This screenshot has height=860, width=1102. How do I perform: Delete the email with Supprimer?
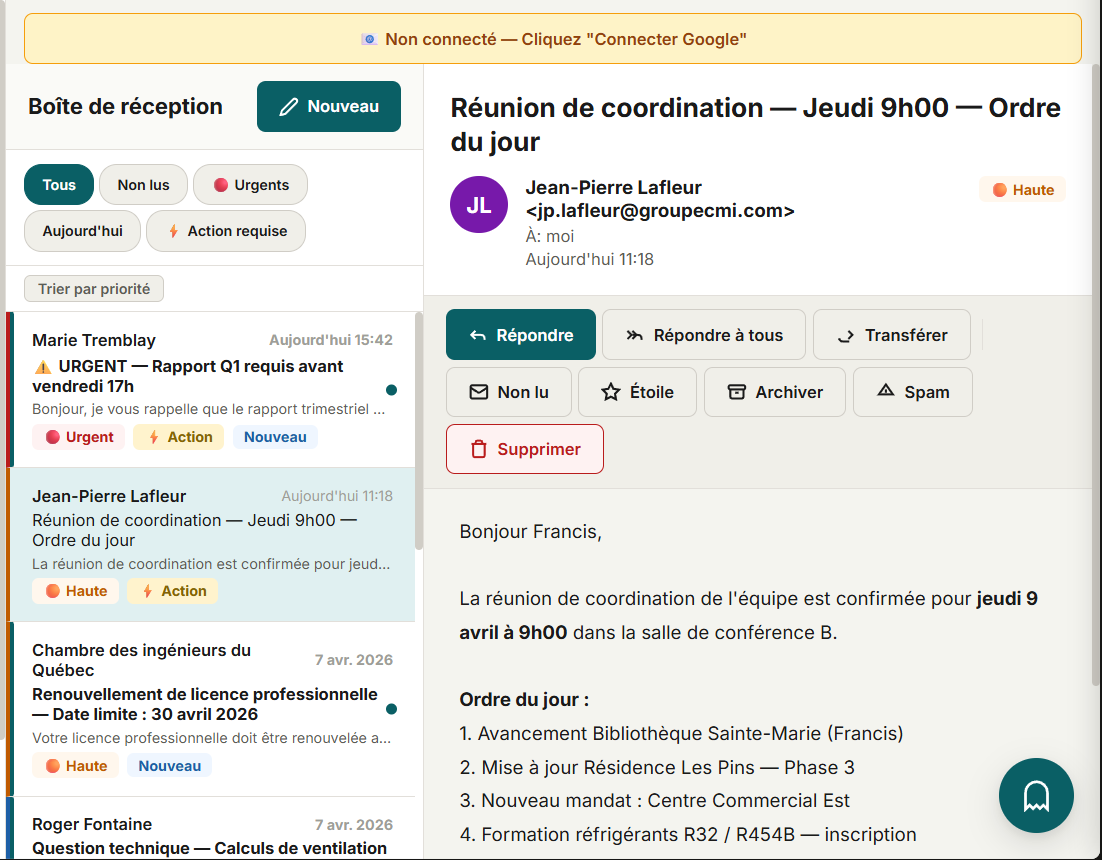point(524,449)
